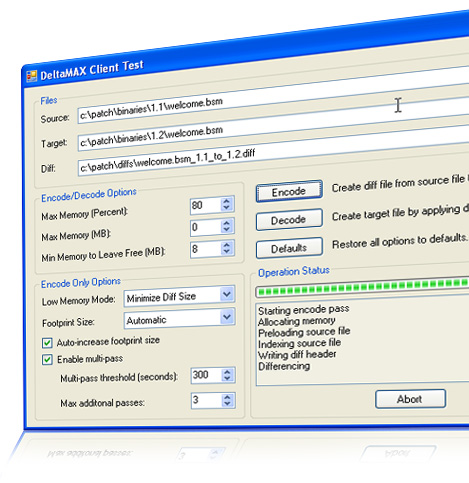This screenshot has width=469, height=483.
Task: Decrease Min Memory to Leave Free value
Action: (x=227, y=252)
